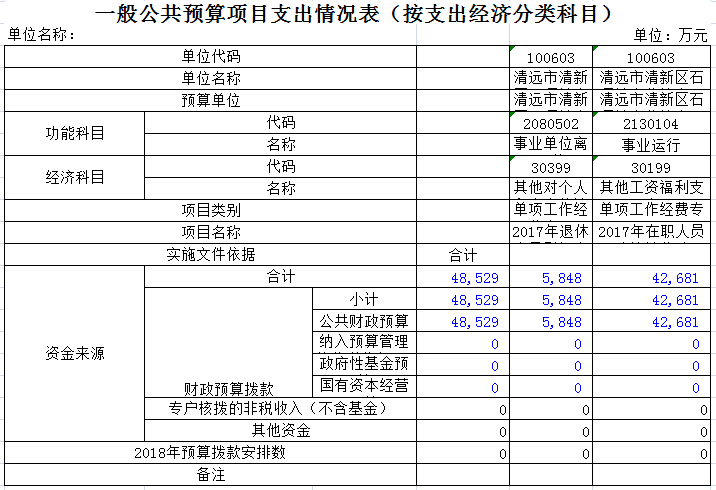Select the 经济科目 merged cell
Image resolution: width=716 pixels, height=490 pixels.
pos(75,177)
